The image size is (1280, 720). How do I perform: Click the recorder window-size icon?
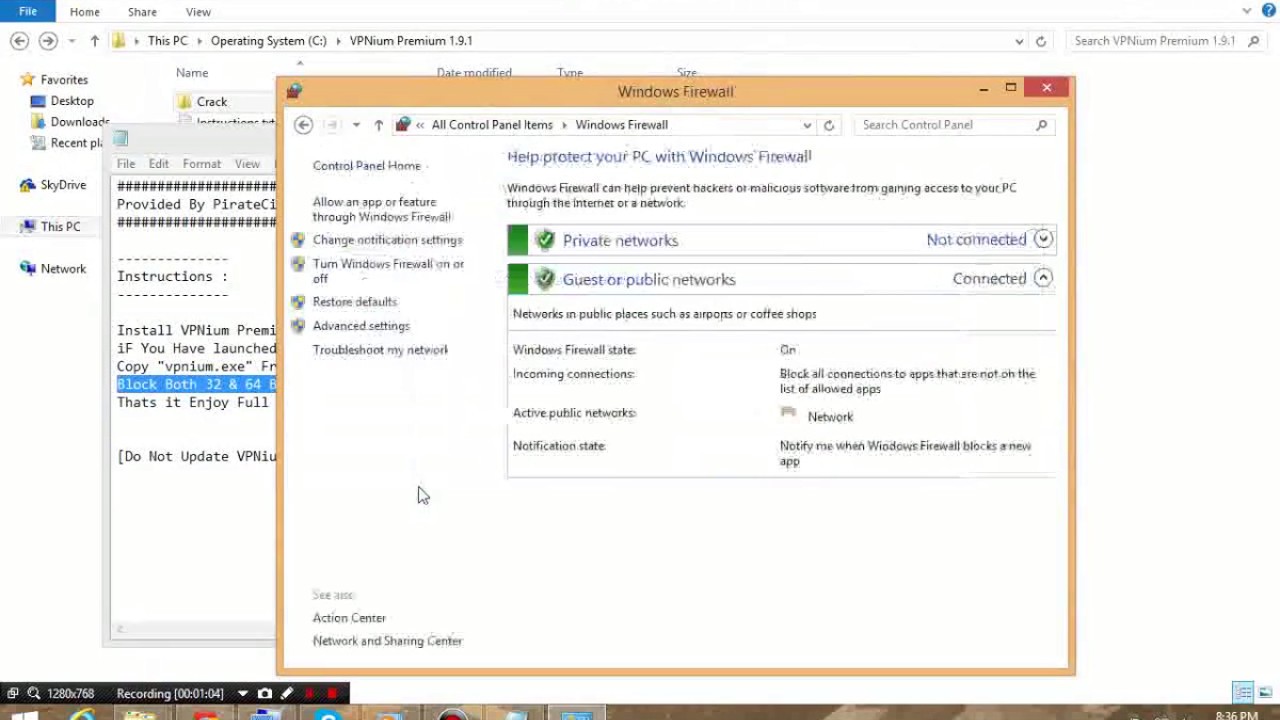(12, 693)
